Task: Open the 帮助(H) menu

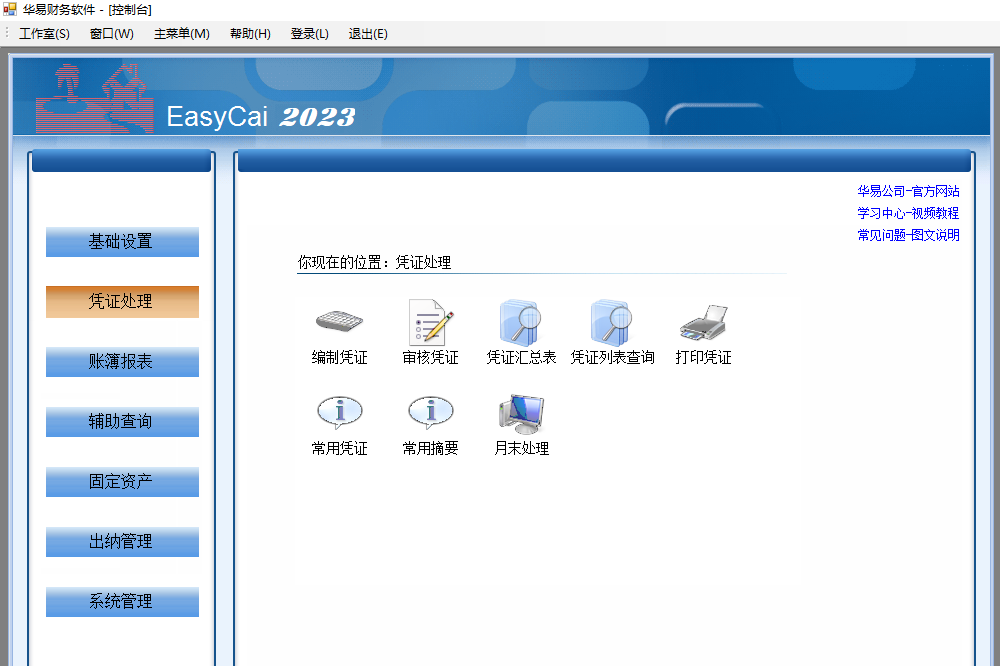Action: point(250,34)
